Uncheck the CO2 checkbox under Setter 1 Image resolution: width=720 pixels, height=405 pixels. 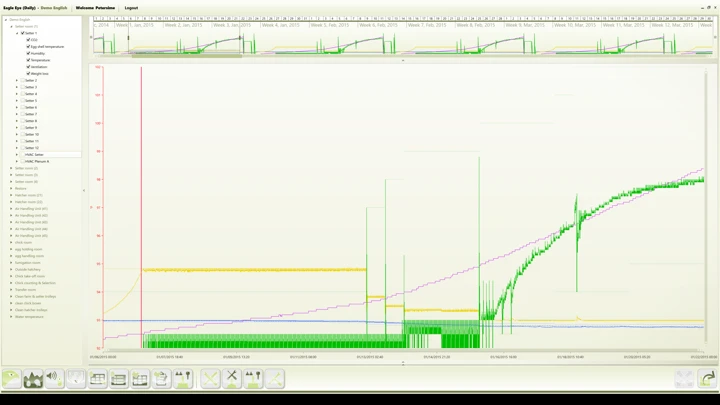tap(28, 39)
